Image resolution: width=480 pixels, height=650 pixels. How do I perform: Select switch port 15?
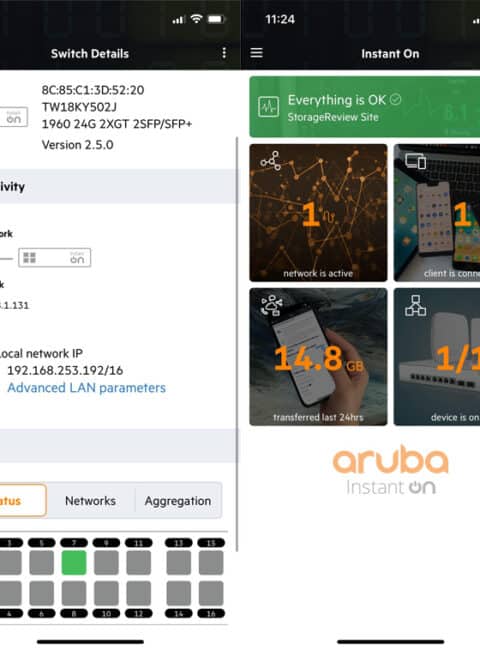pos(211,563)
